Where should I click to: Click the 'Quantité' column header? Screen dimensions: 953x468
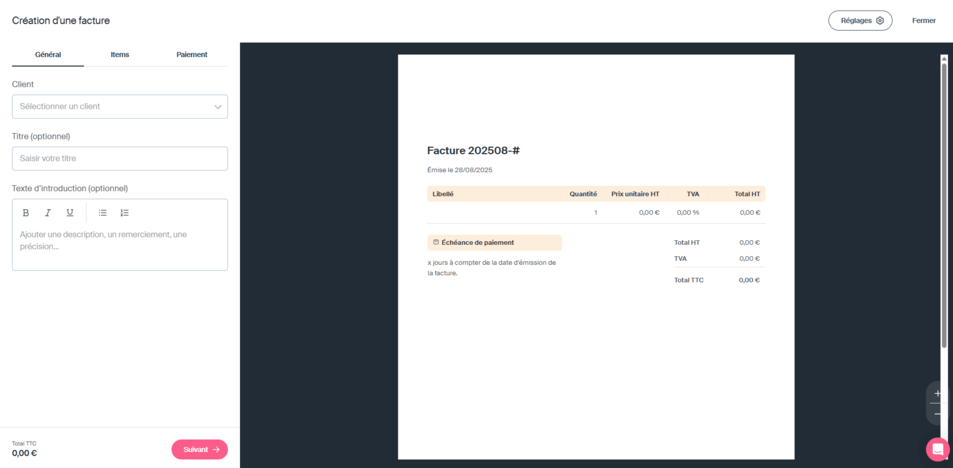point(583,194)
